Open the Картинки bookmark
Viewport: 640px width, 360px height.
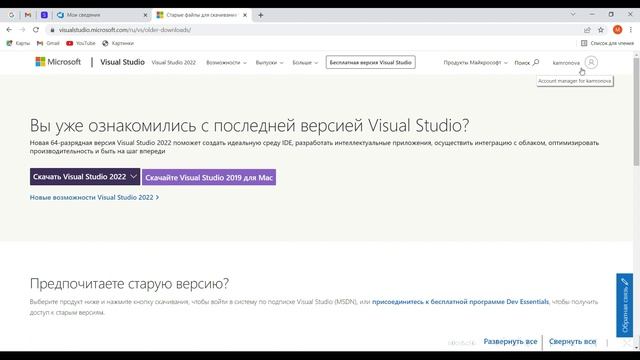pos(118,43)
